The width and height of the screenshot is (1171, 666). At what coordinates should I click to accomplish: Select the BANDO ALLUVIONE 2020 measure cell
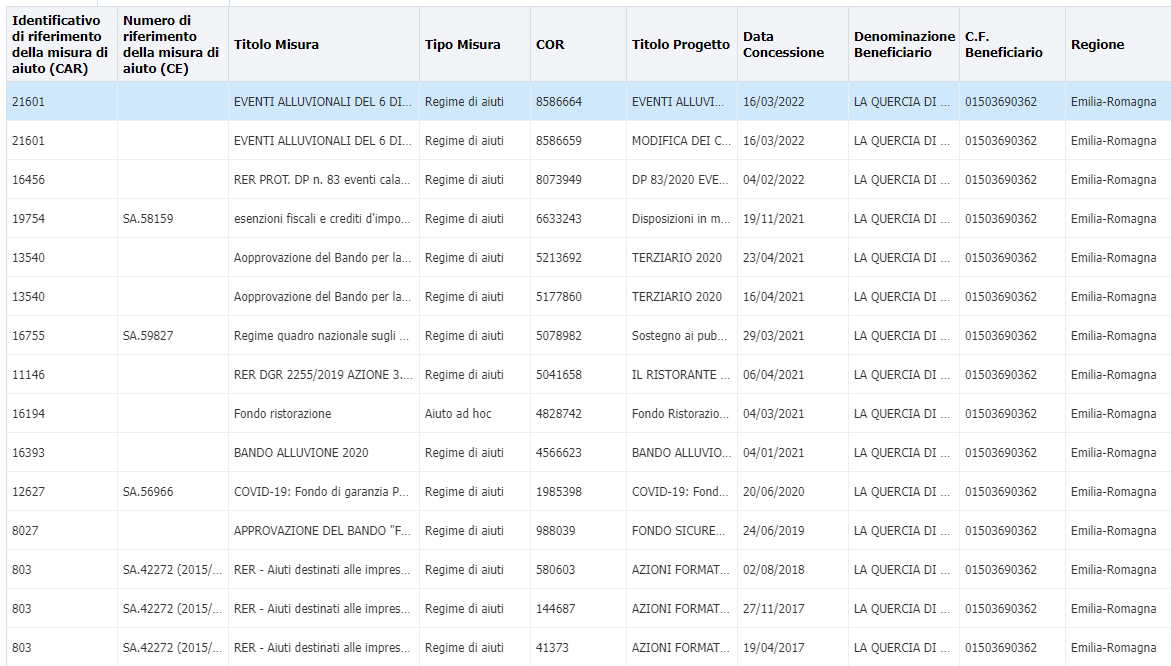301,453
